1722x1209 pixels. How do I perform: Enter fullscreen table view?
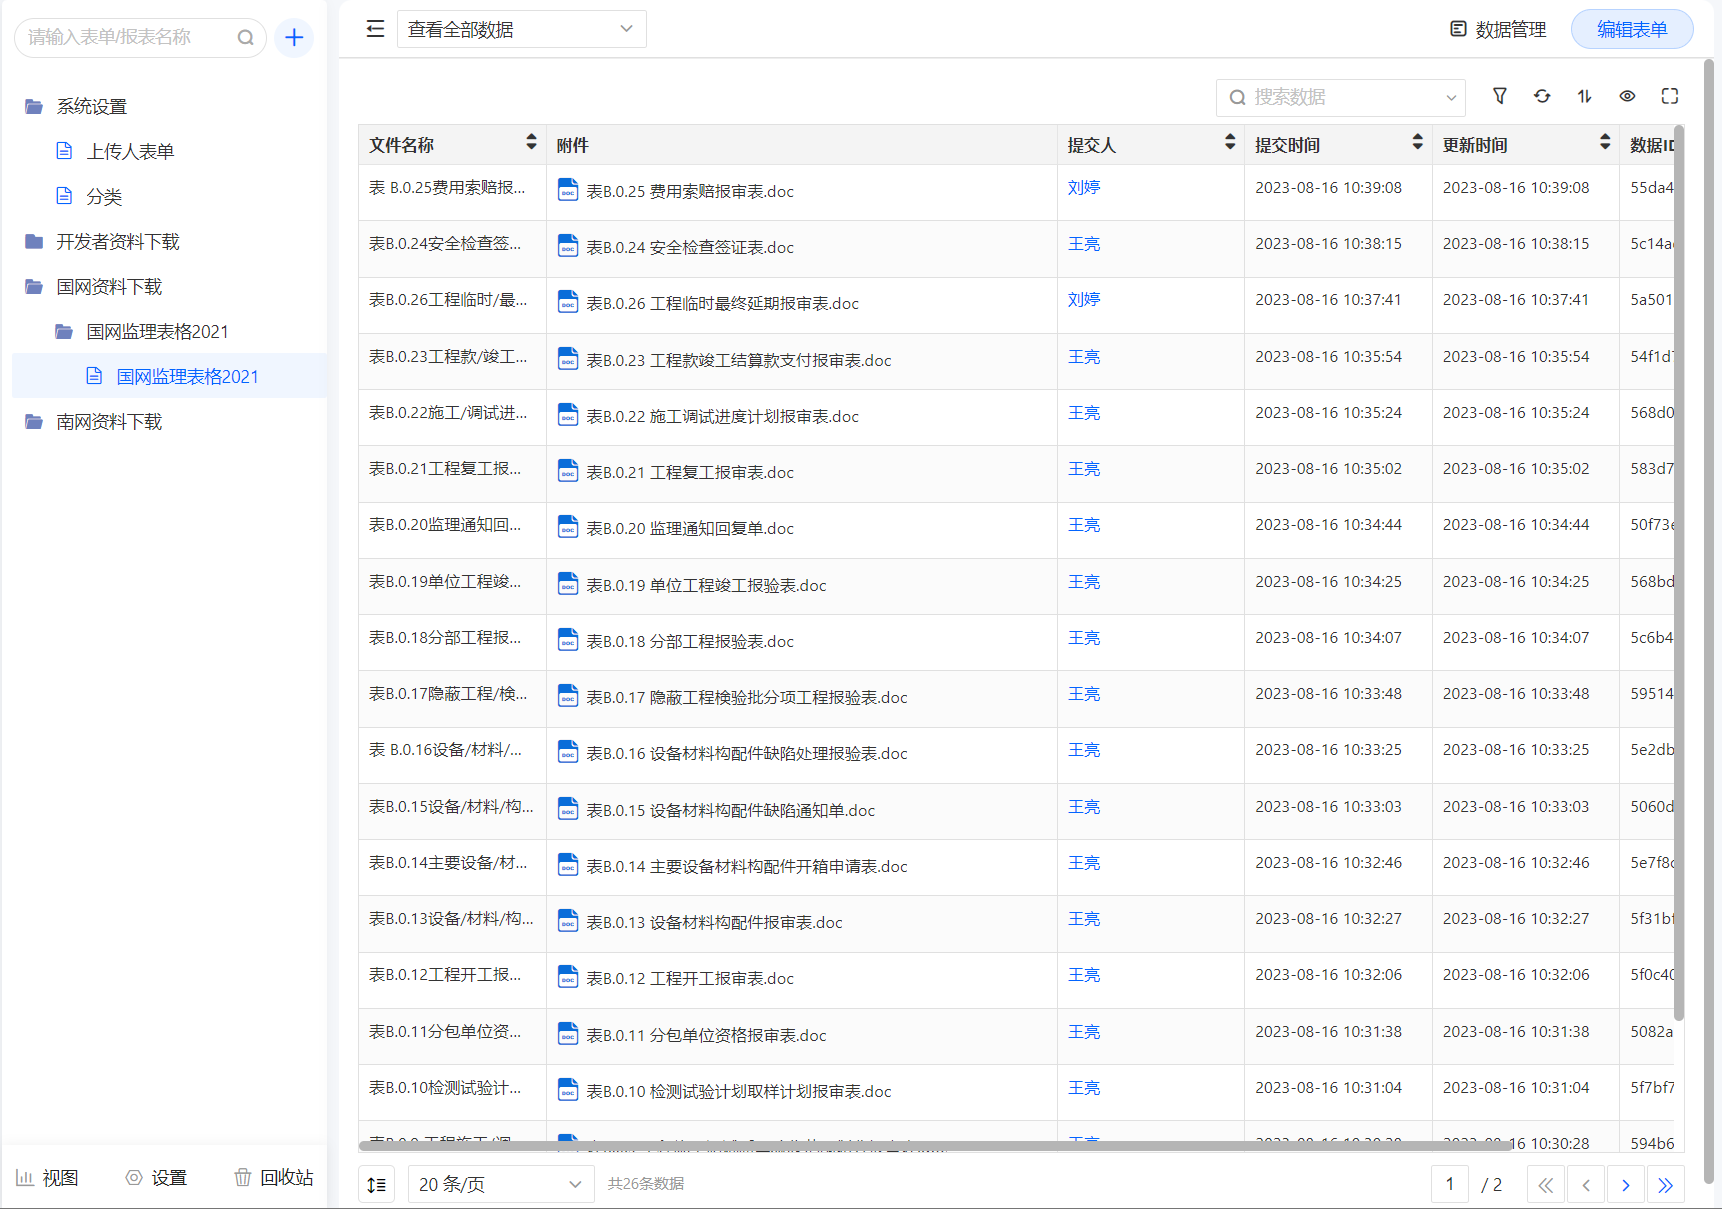1669,96
